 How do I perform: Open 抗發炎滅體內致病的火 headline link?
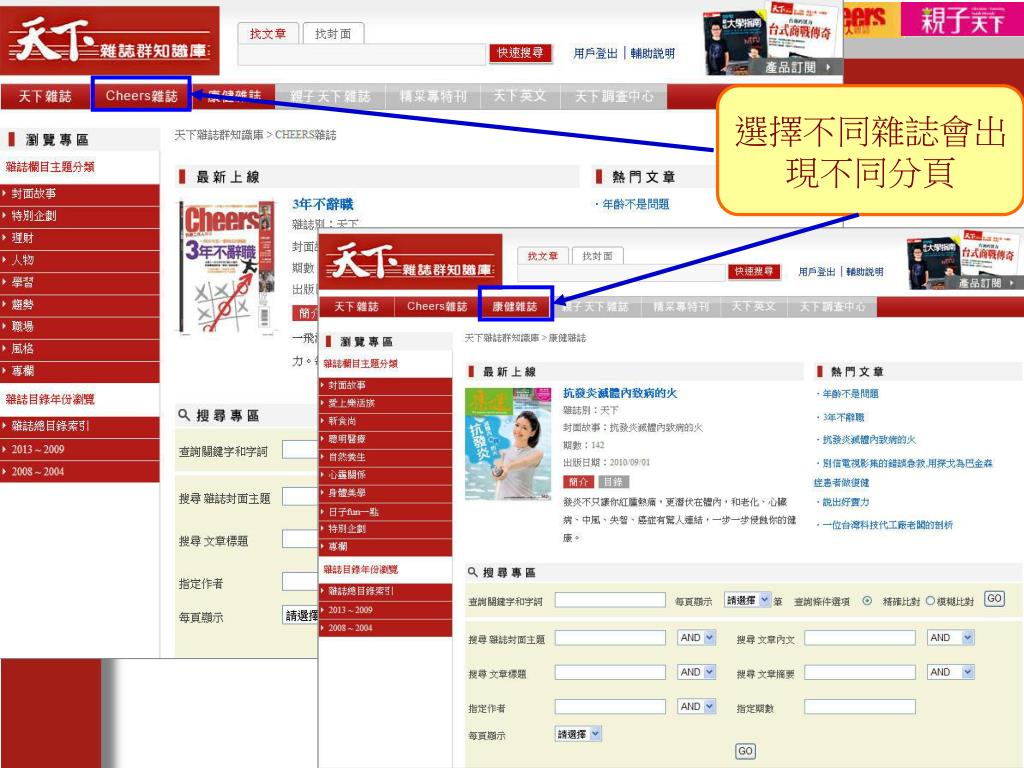coord(620,392)
